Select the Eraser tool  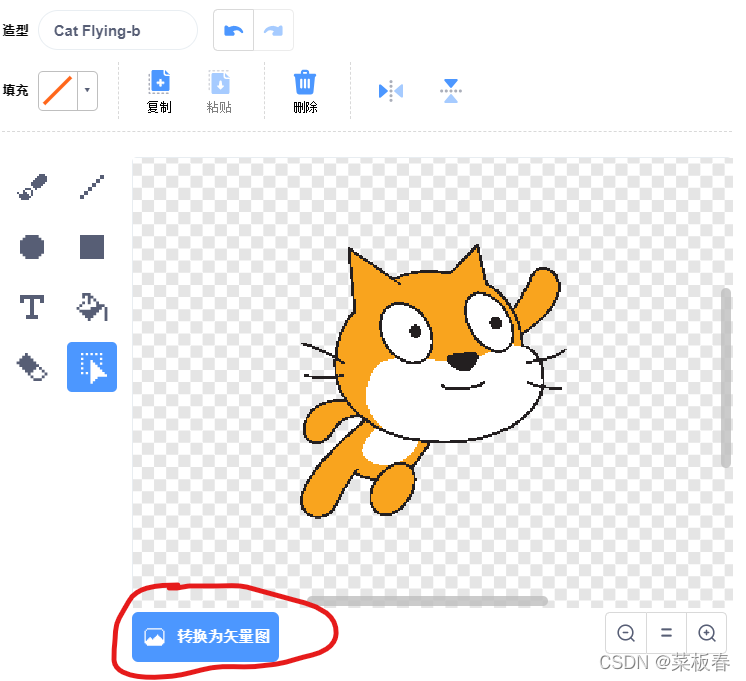32,367
